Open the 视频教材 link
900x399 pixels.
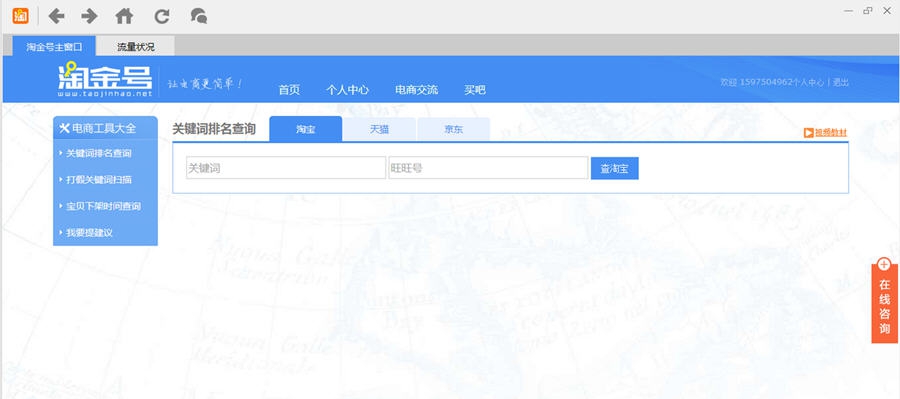point(831,133)
